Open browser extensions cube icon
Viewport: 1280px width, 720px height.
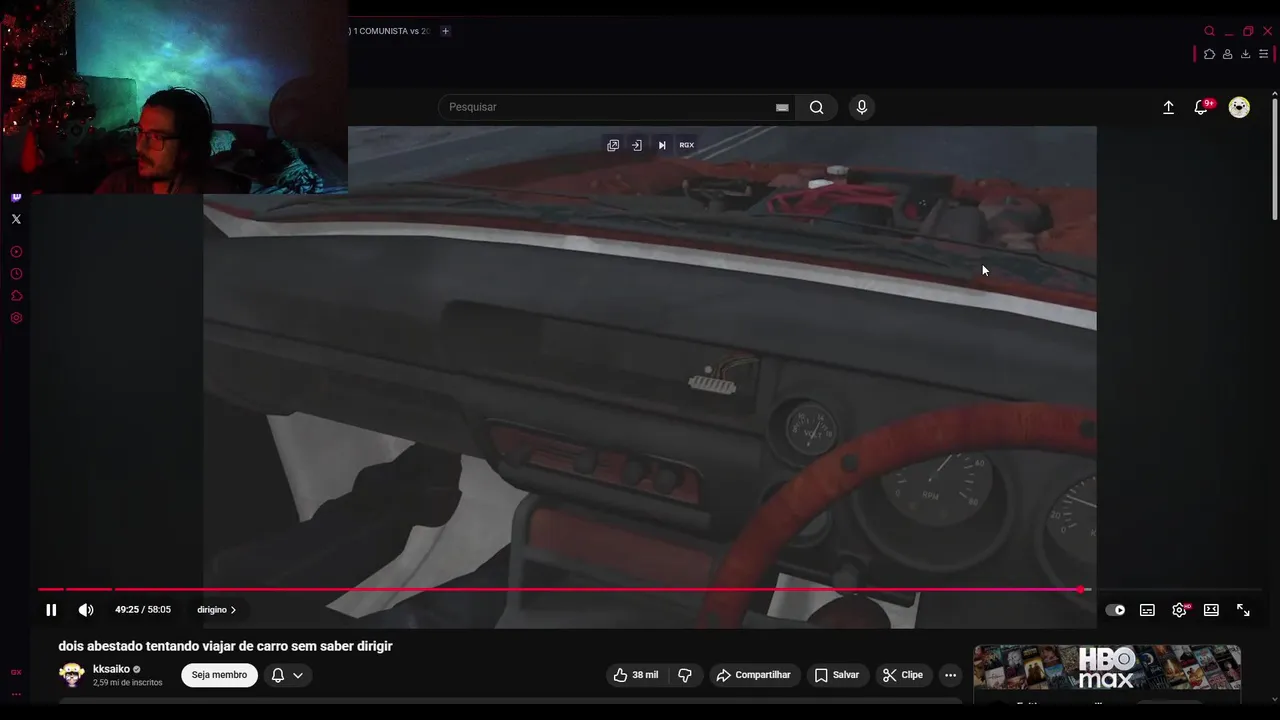1209,54
